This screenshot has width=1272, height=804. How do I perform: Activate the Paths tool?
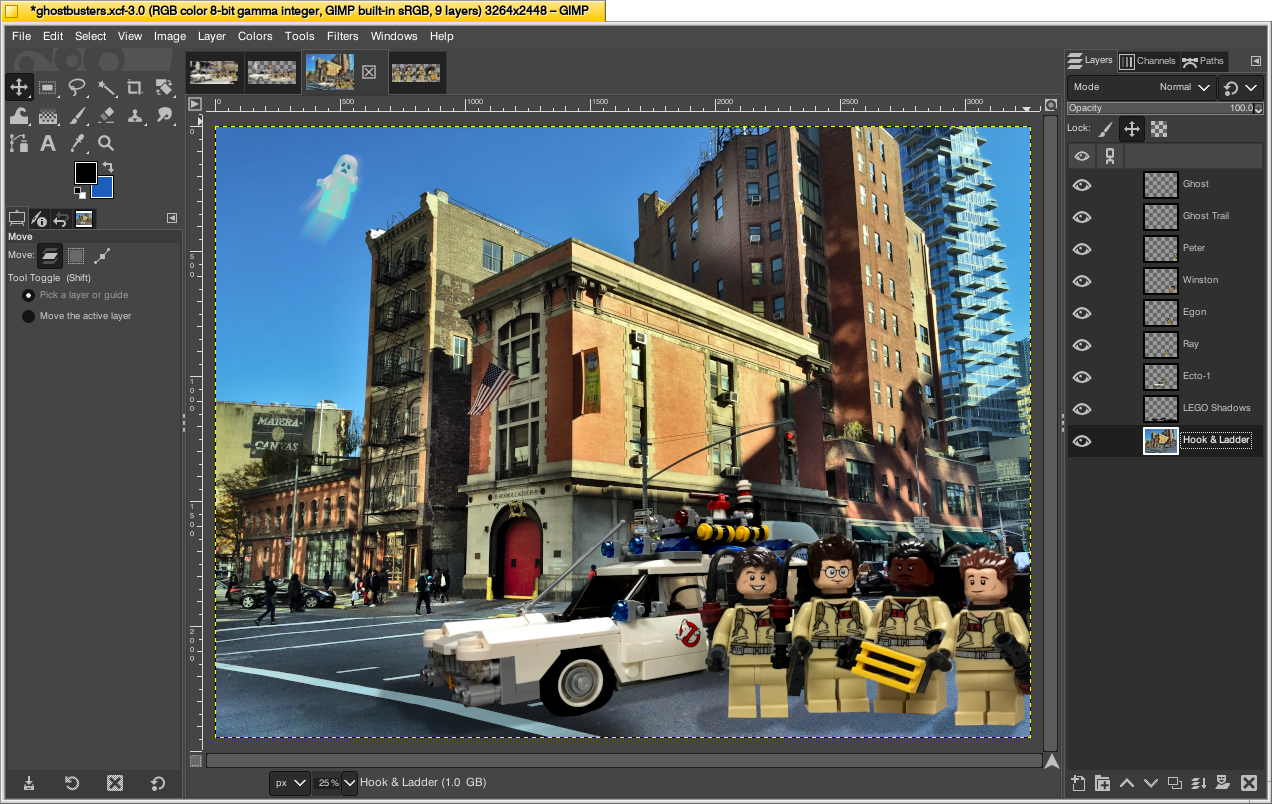pyautogui.click(x=19, y=143)
